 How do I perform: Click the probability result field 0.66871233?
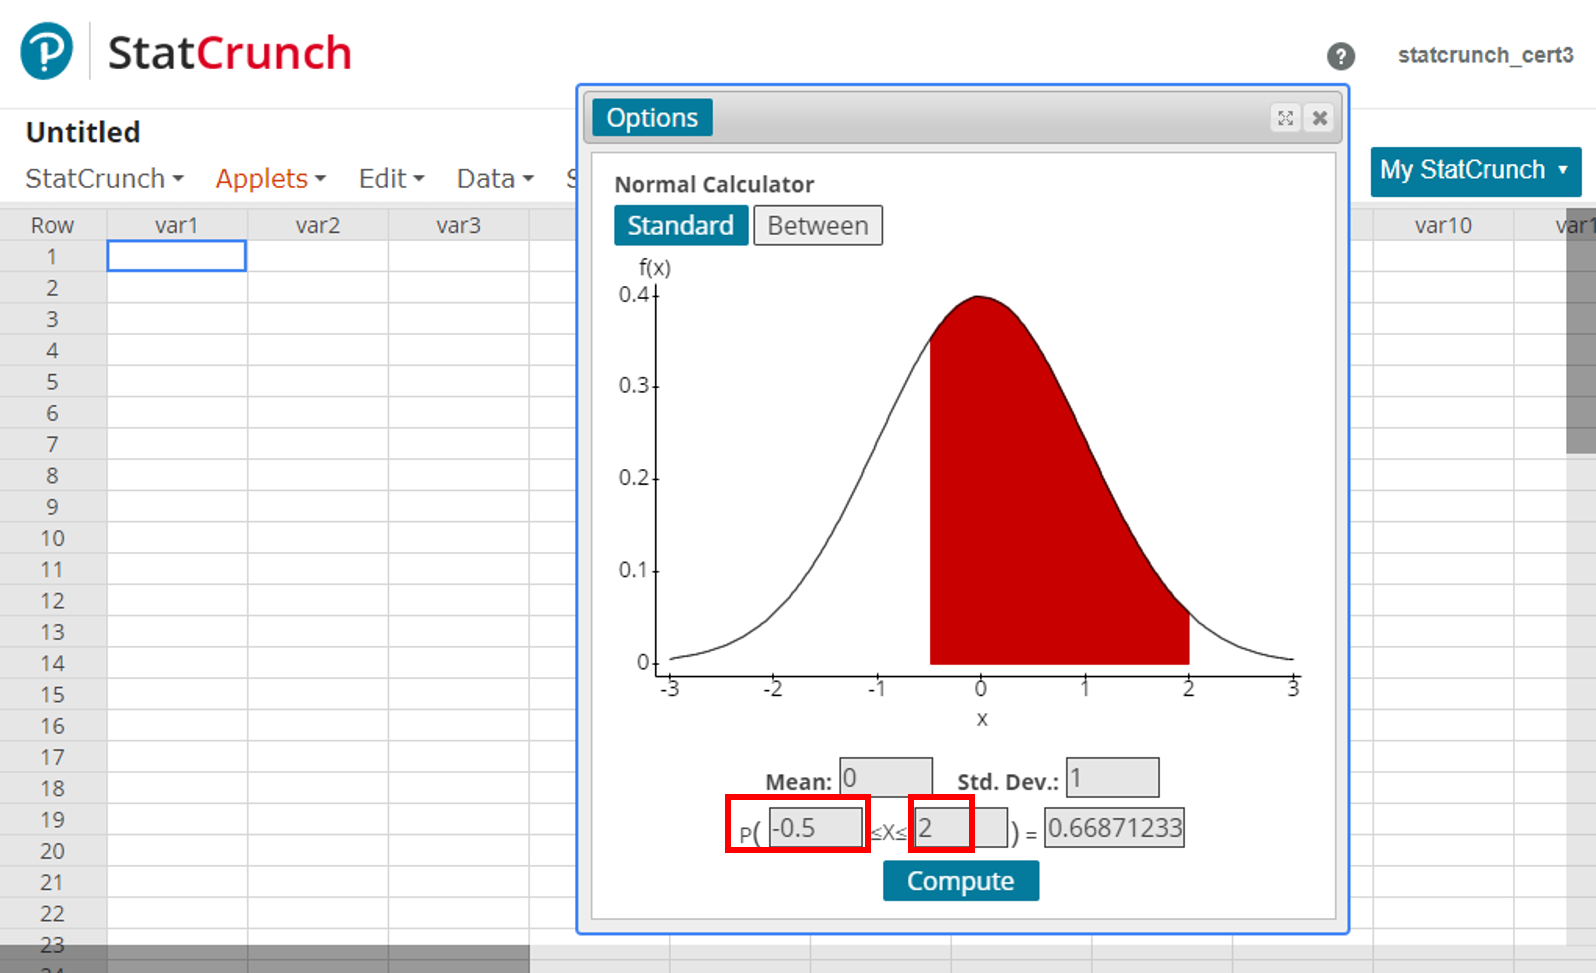tap(1114, 828)
